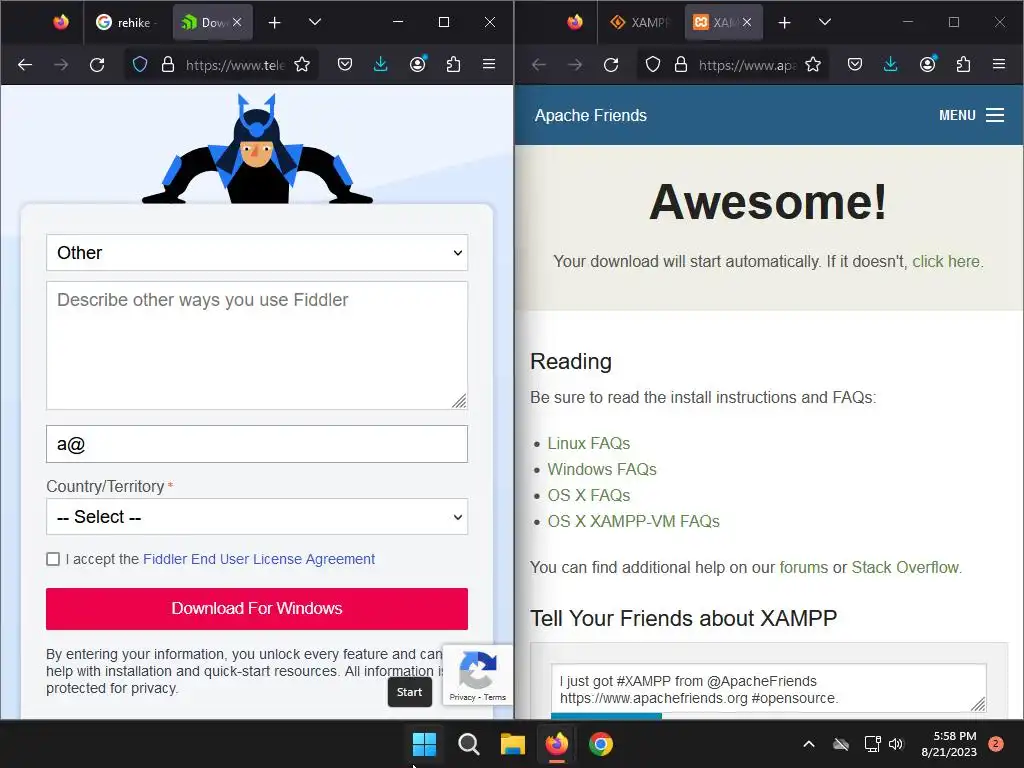Screen dimensions: 1024x768
Task: Click XAMPP share message text box
Action: 769,689
